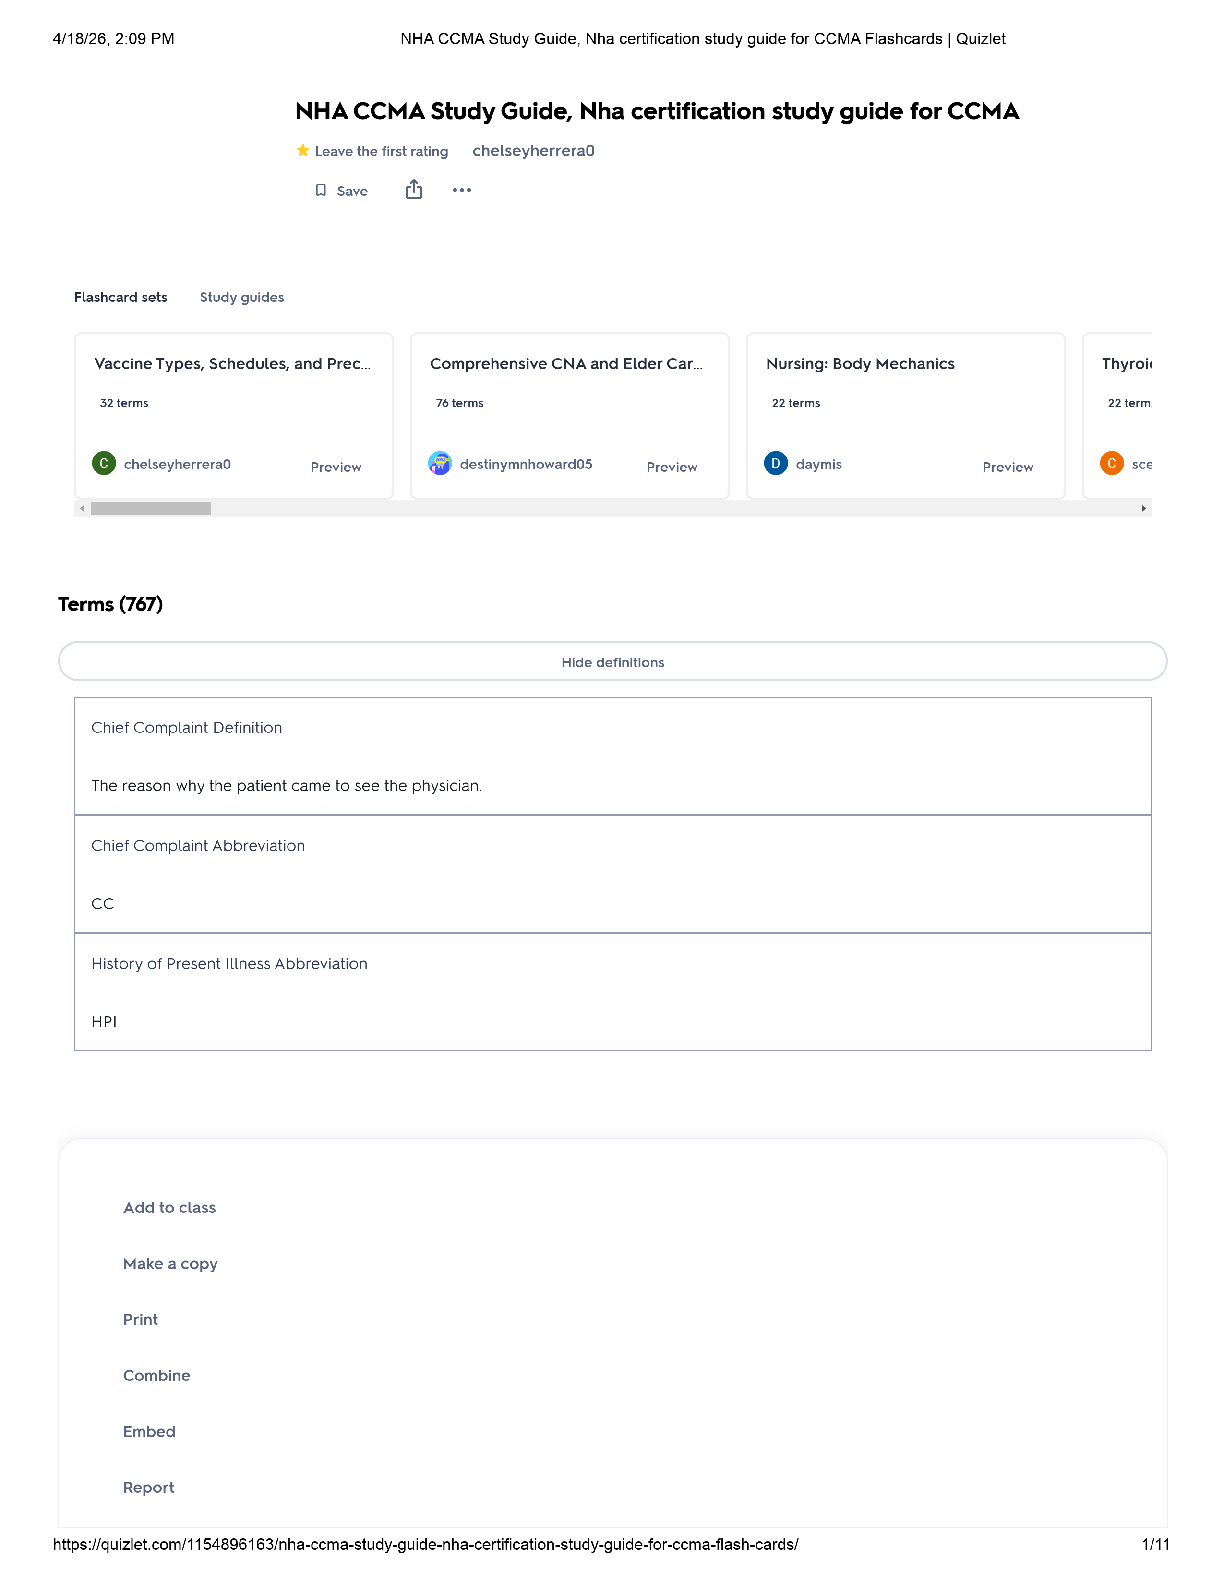Screen dimensions: 1224x1584
Task: Click the left arrow of horizontal scrollbar
Action: point(82,509)
